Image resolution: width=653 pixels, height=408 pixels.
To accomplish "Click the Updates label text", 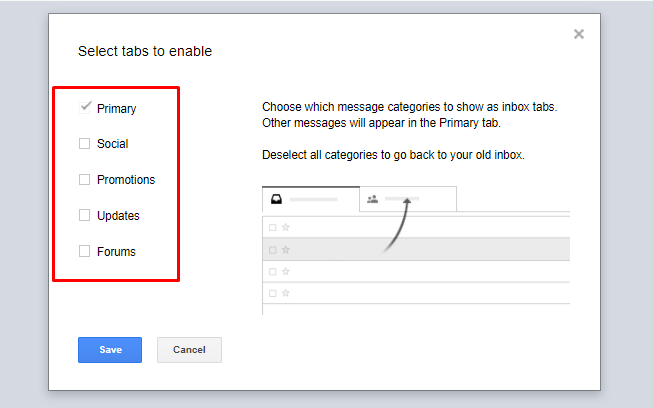I will tap(118, 216).
